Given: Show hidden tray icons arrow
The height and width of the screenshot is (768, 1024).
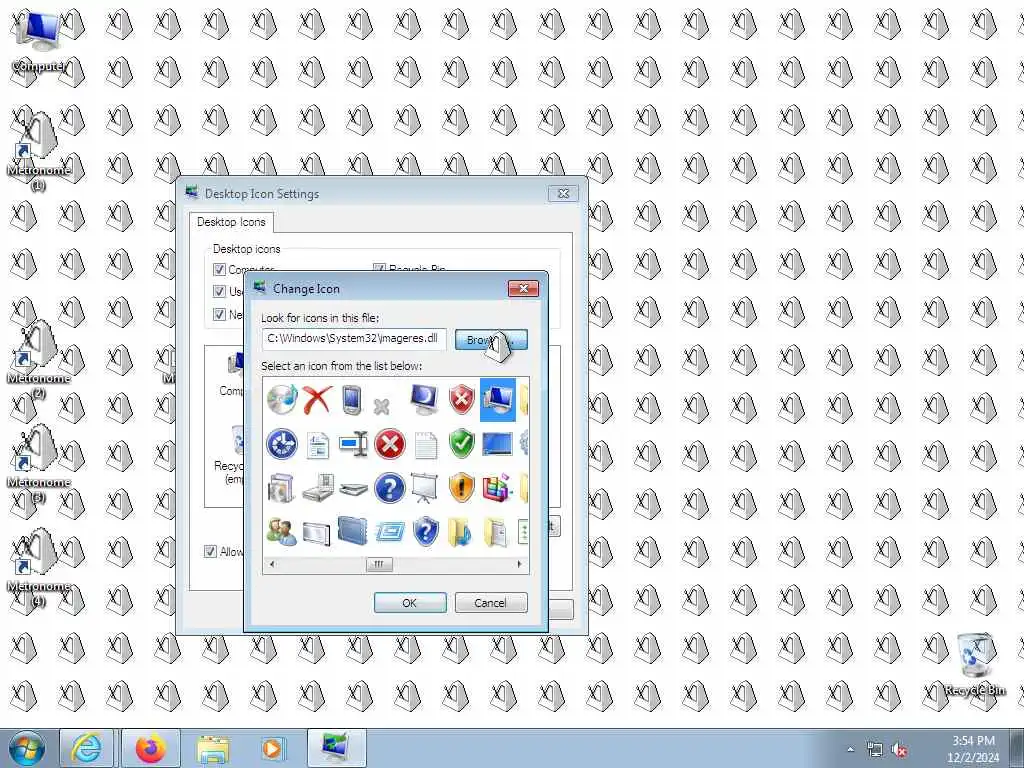Looking at the screenshot, I should 850,750.
